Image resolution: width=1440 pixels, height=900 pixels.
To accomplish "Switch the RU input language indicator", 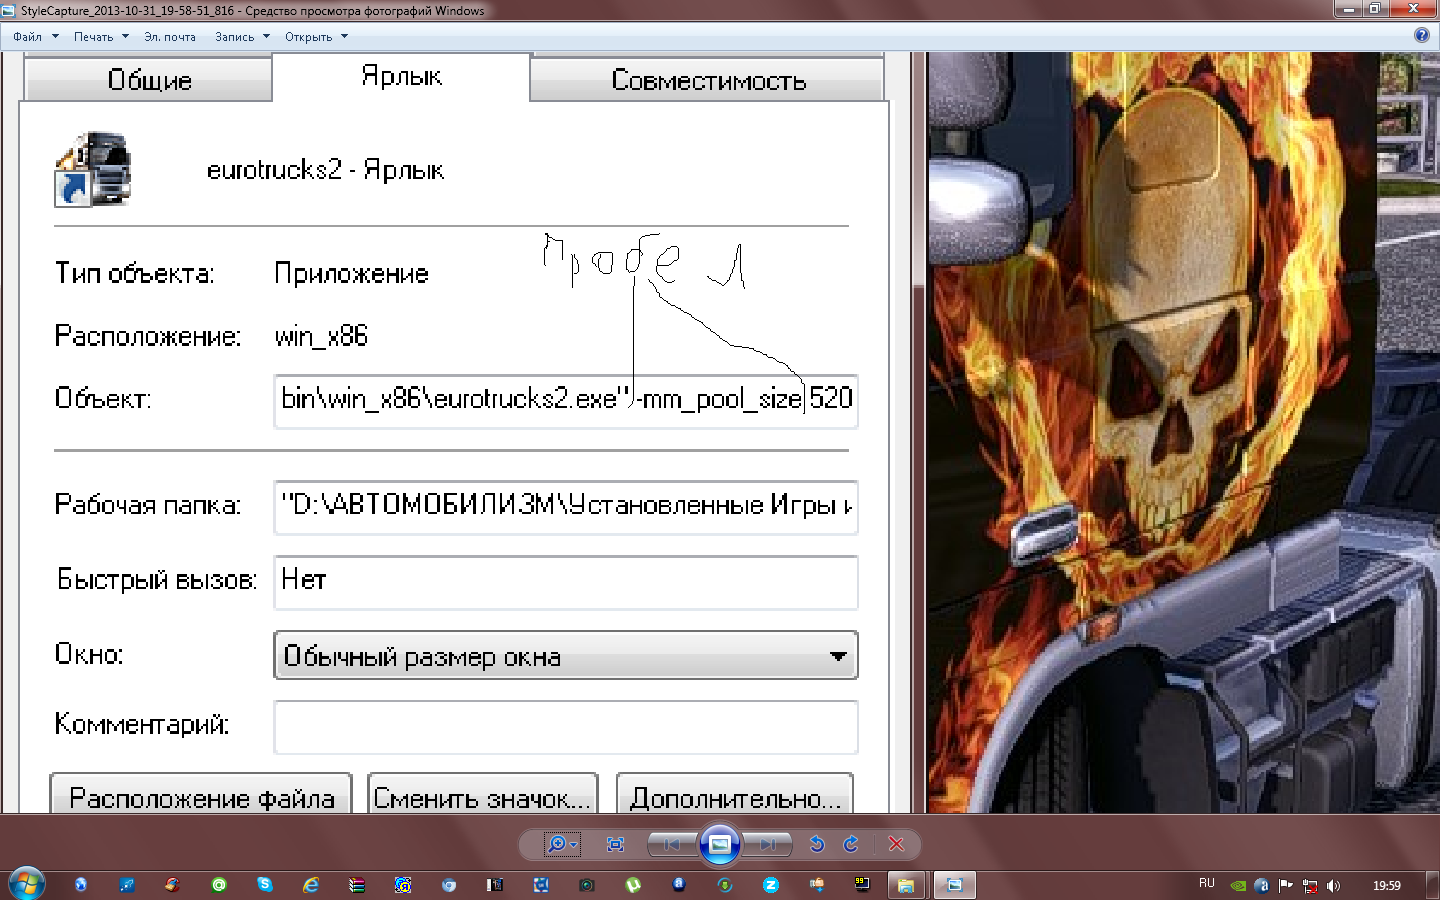I will coord(1207,884).
